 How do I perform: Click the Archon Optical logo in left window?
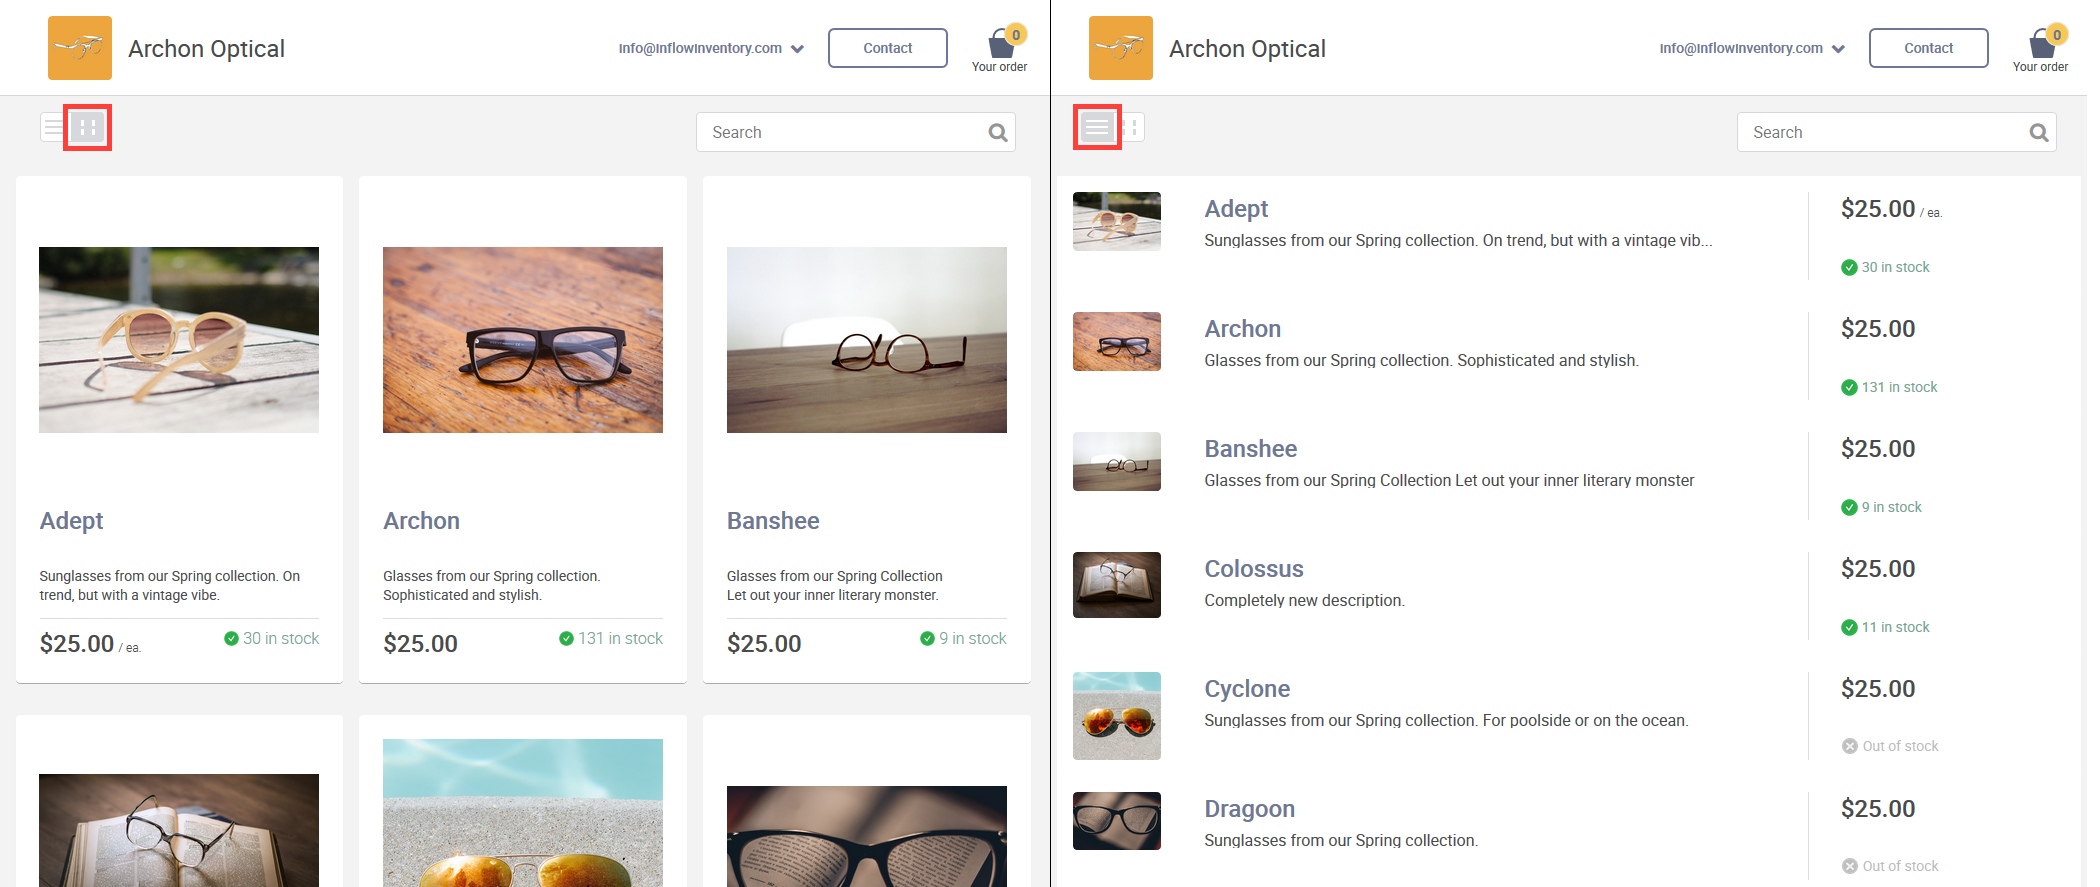80,48
